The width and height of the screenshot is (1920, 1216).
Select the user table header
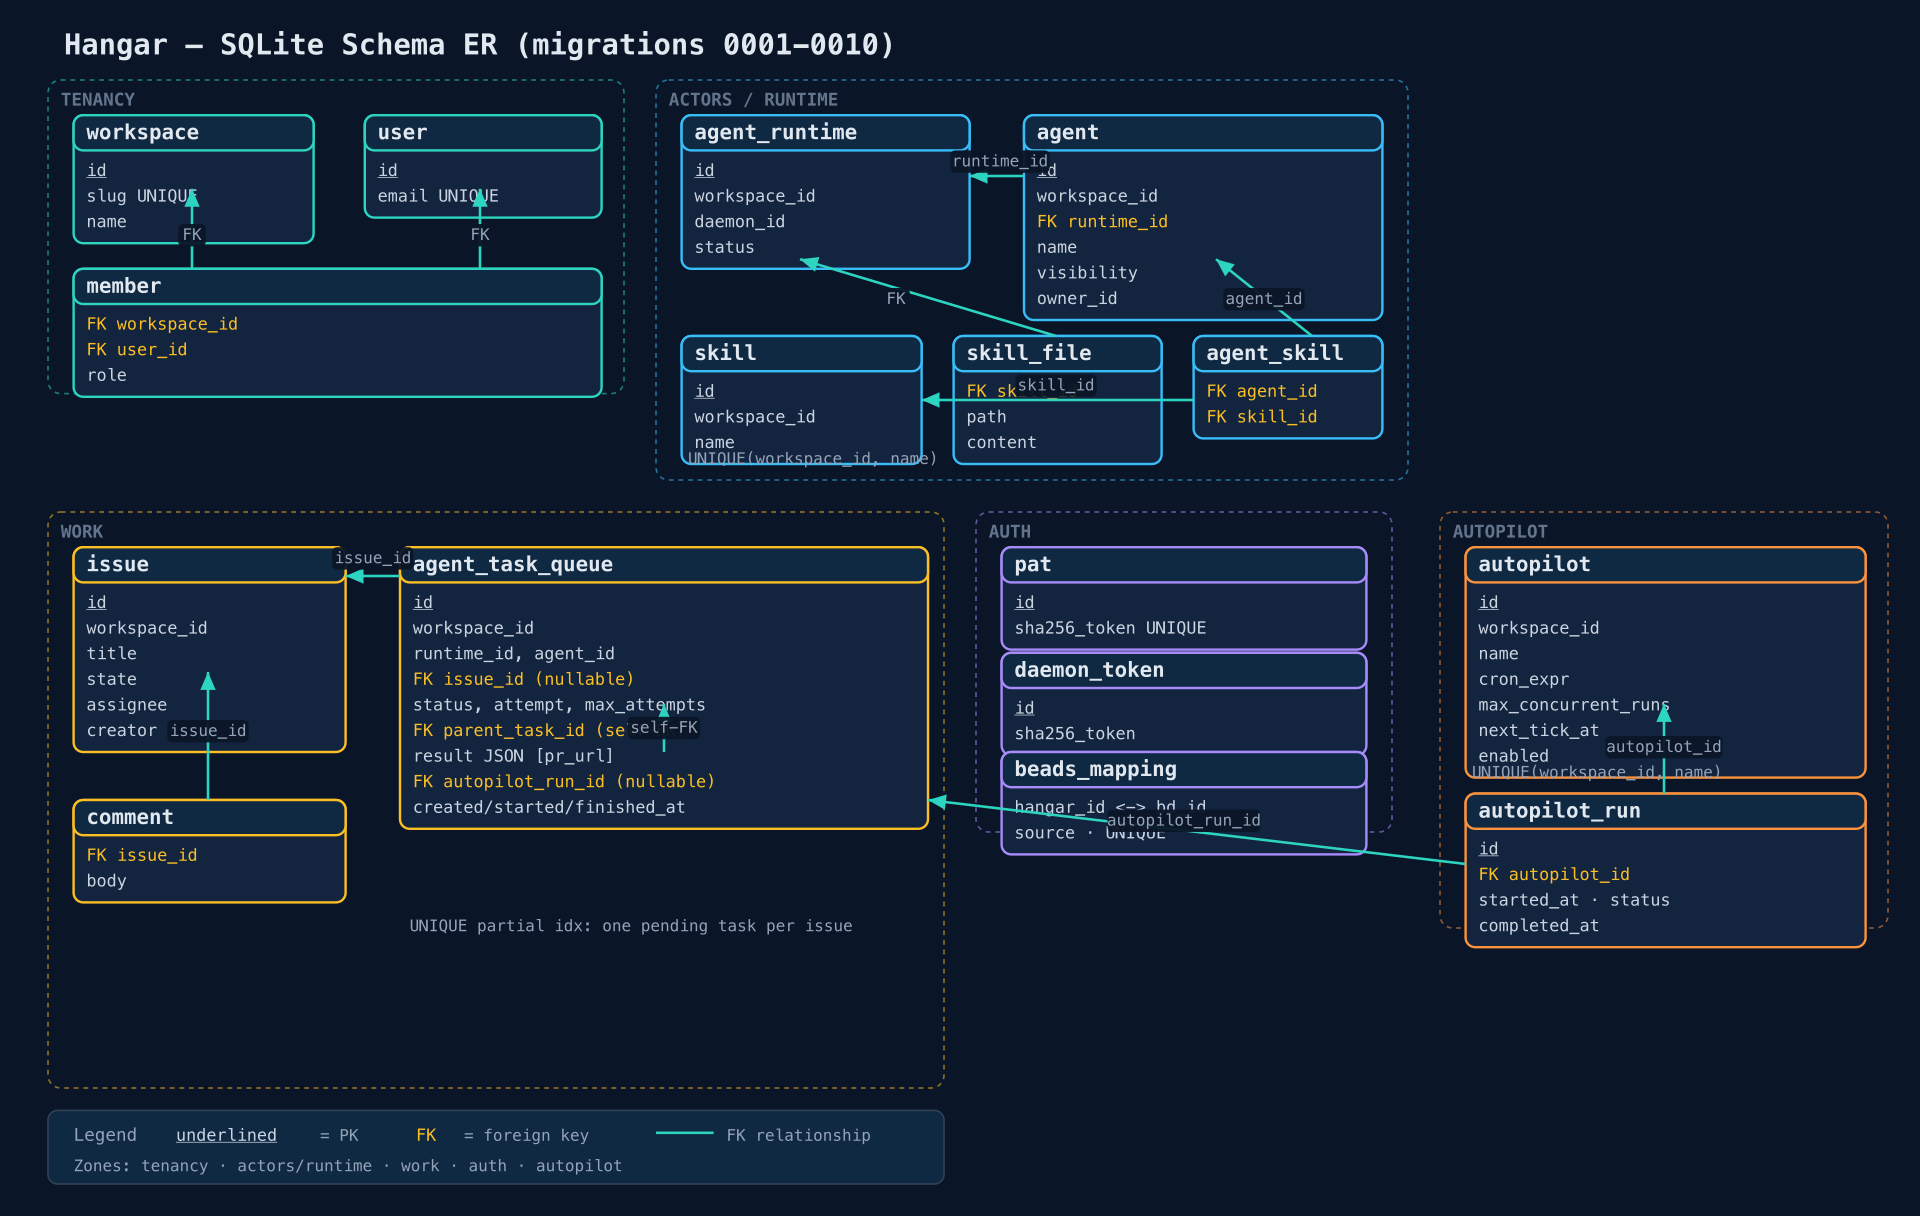[x=483, y=133]
